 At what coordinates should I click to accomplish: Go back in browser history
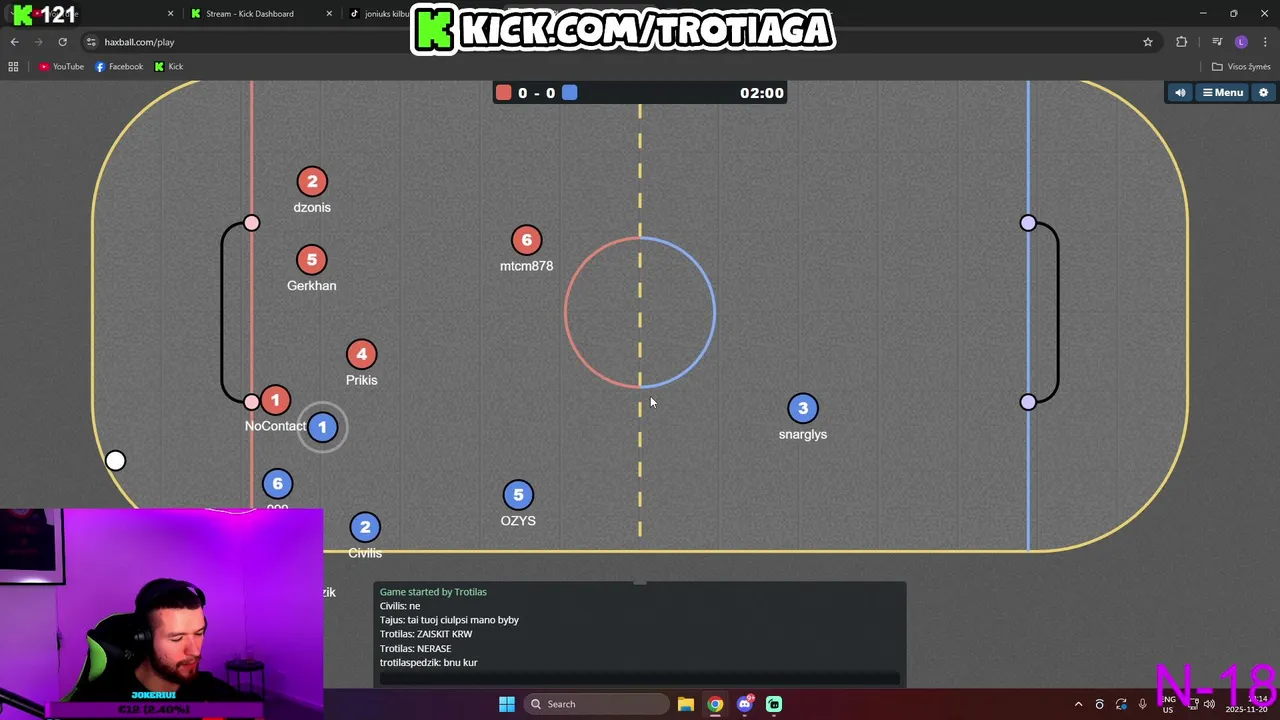(14, 42)
